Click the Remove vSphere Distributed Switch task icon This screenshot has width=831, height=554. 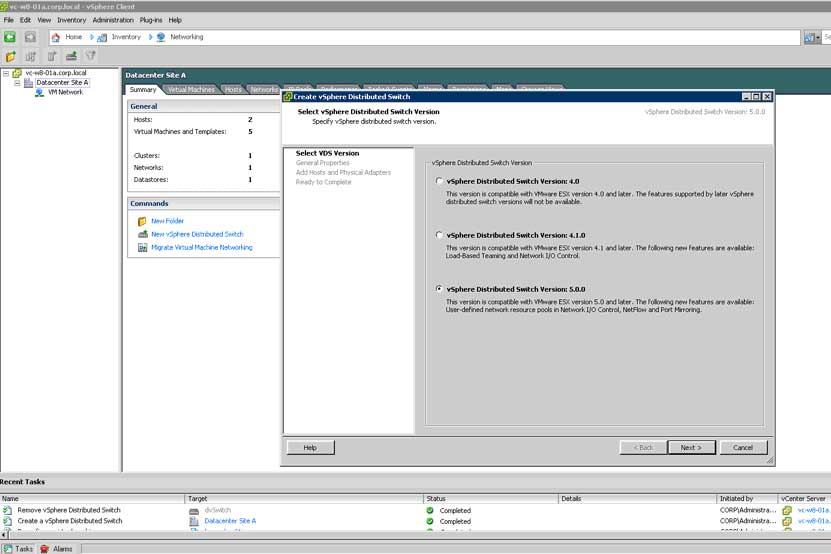point(7,510)
